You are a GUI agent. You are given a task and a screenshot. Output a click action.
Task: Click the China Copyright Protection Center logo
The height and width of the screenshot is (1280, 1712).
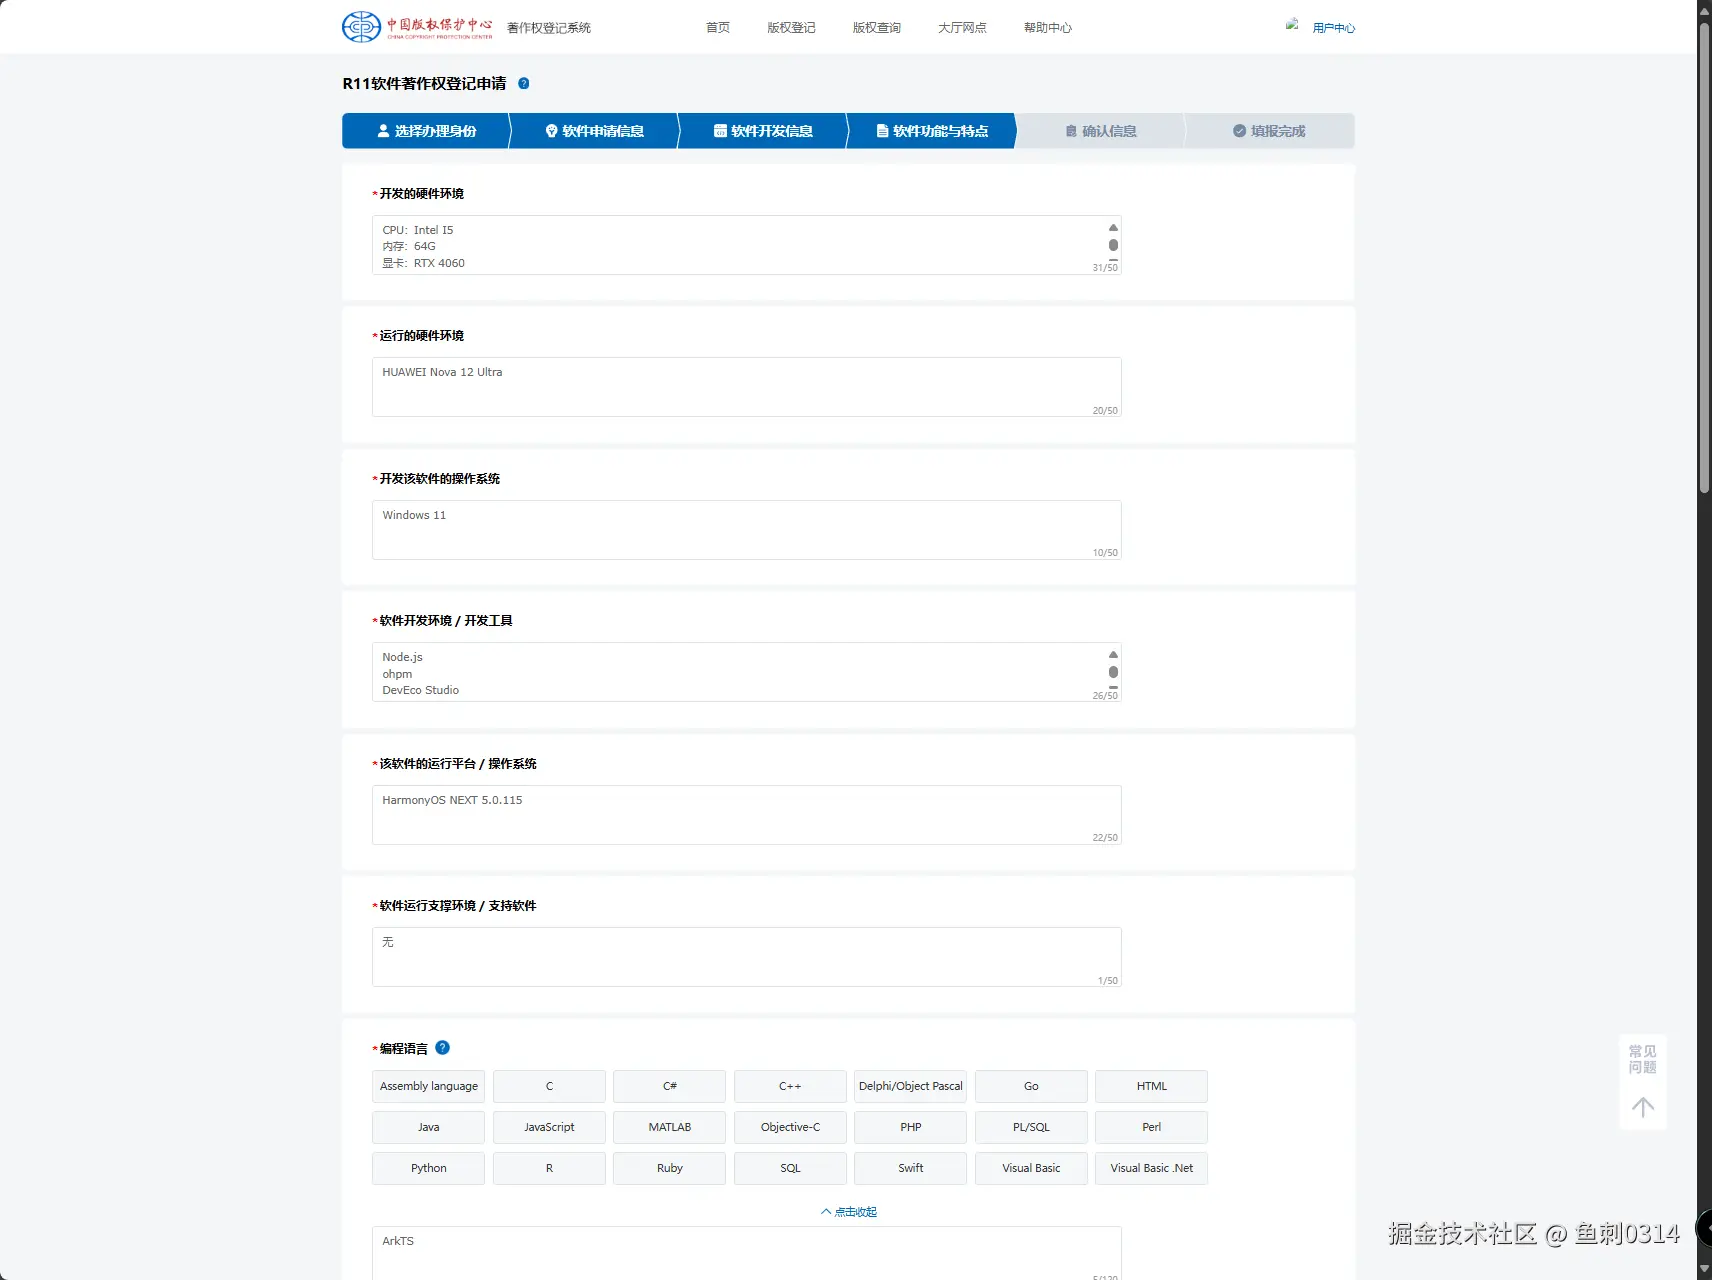click(x=417, y=27)
